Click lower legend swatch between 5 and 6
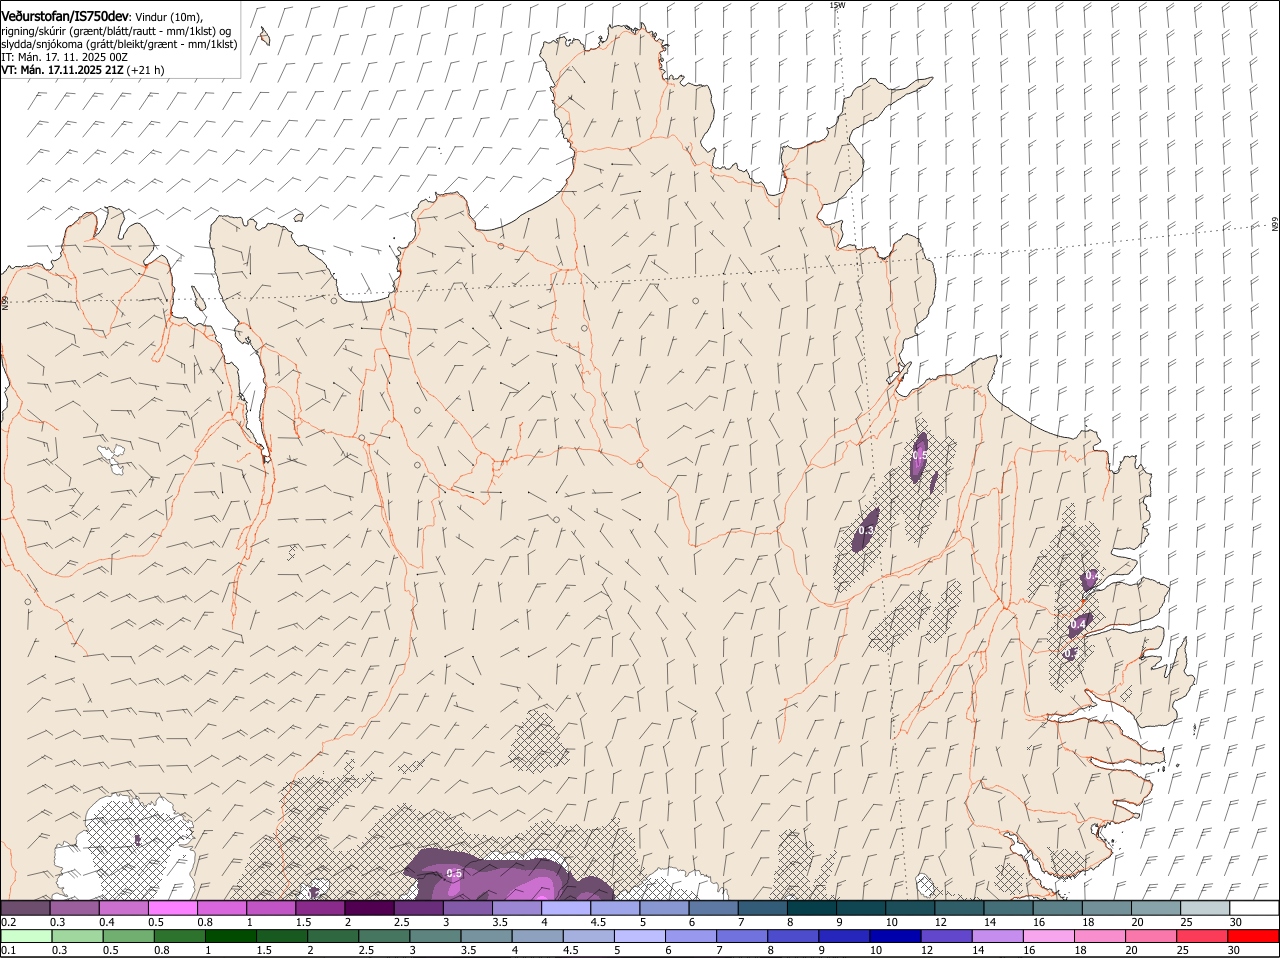This screenshot has height=958, width=1280. (639, 936)
